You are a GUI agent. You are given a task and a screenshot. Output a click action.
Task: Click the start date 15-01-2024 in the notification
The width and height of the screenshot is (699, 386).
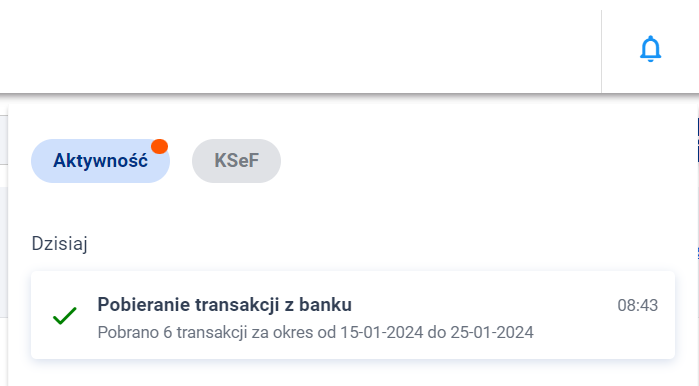(382, 333)
